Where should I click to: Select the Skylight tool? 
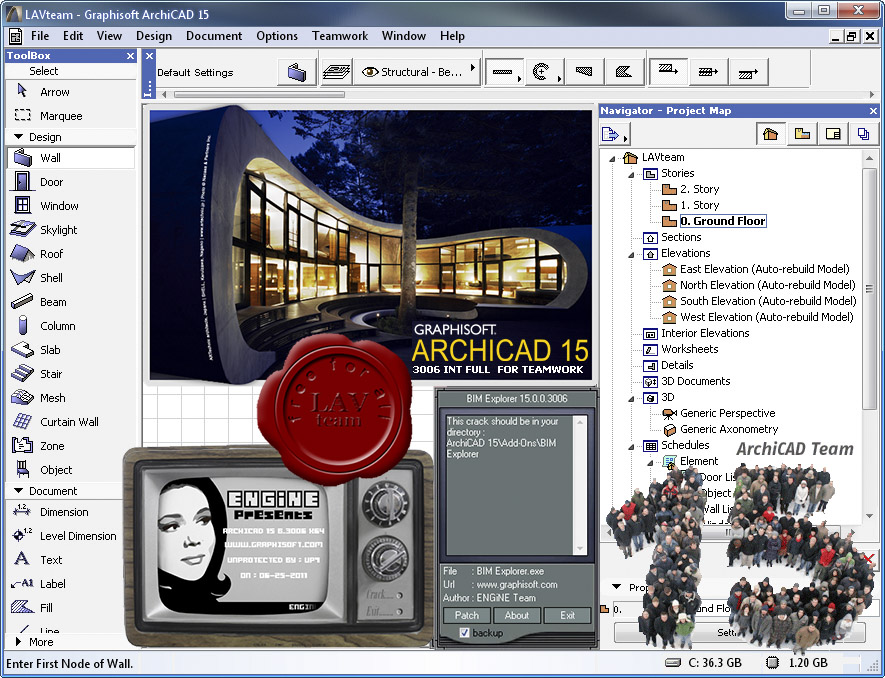pyautogui.click(x=71, y=230)
